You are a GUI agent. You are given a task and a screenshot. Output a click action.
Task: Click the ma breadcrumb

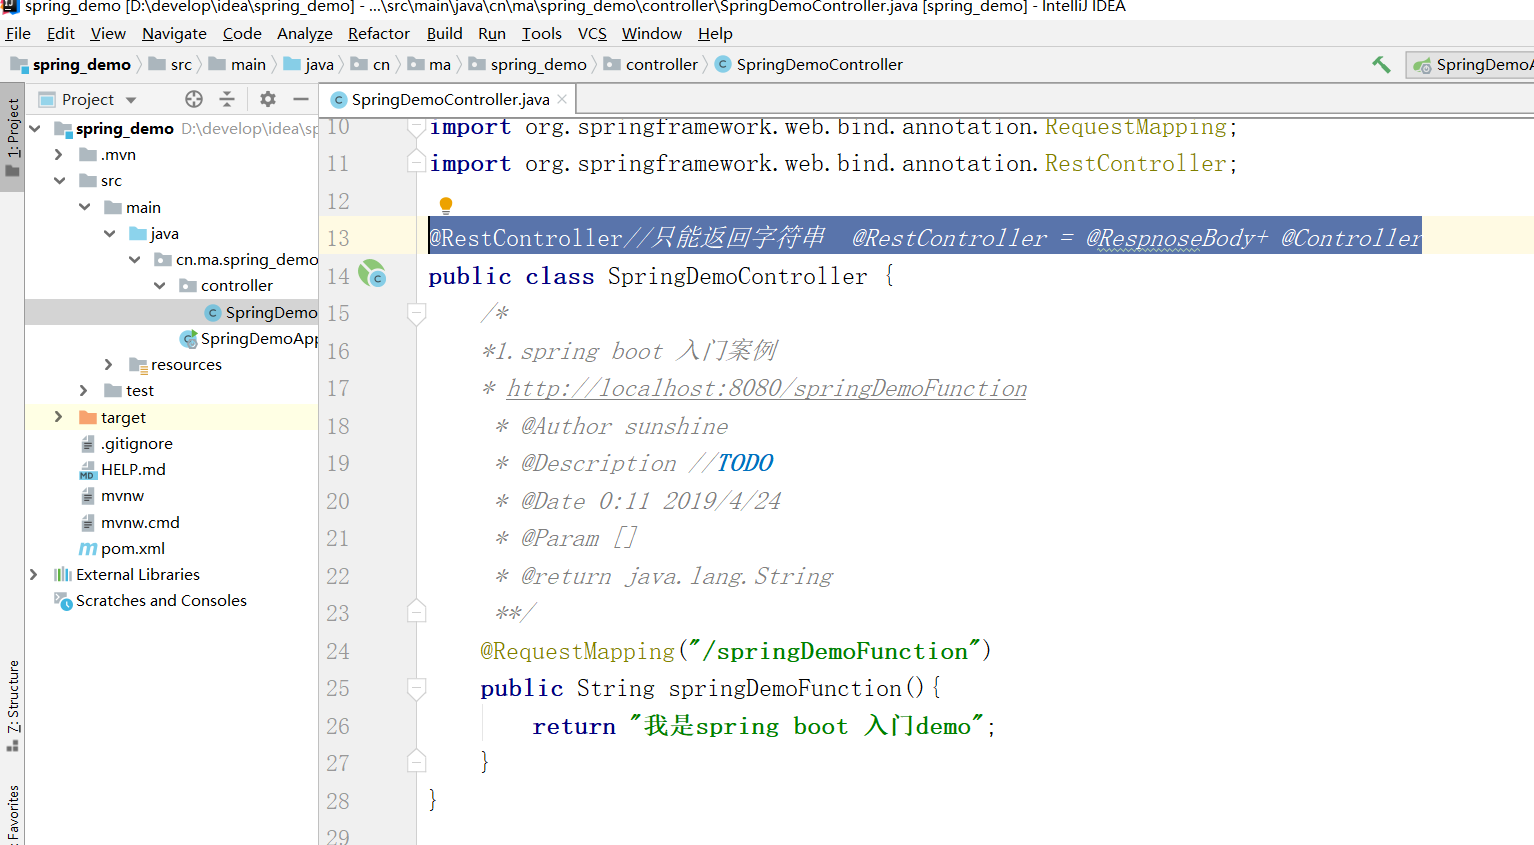[x=429, y=64]
